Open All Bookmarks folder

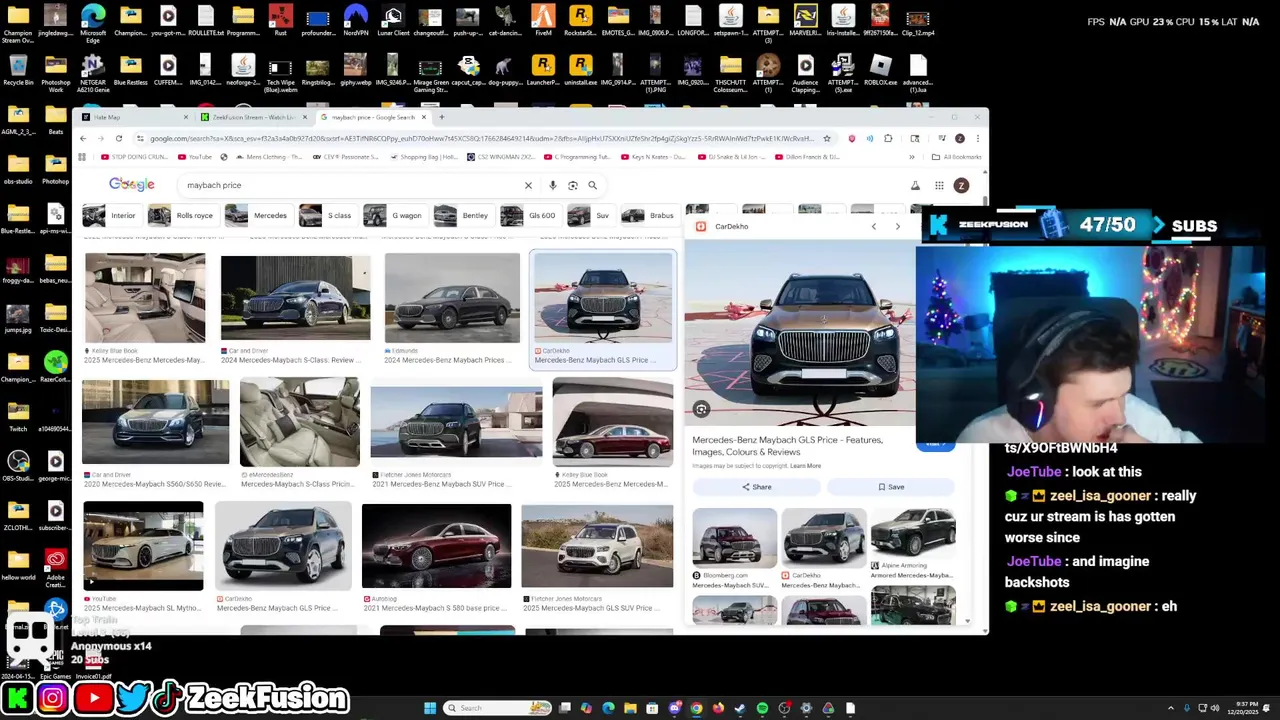click(x=957, y=157)
